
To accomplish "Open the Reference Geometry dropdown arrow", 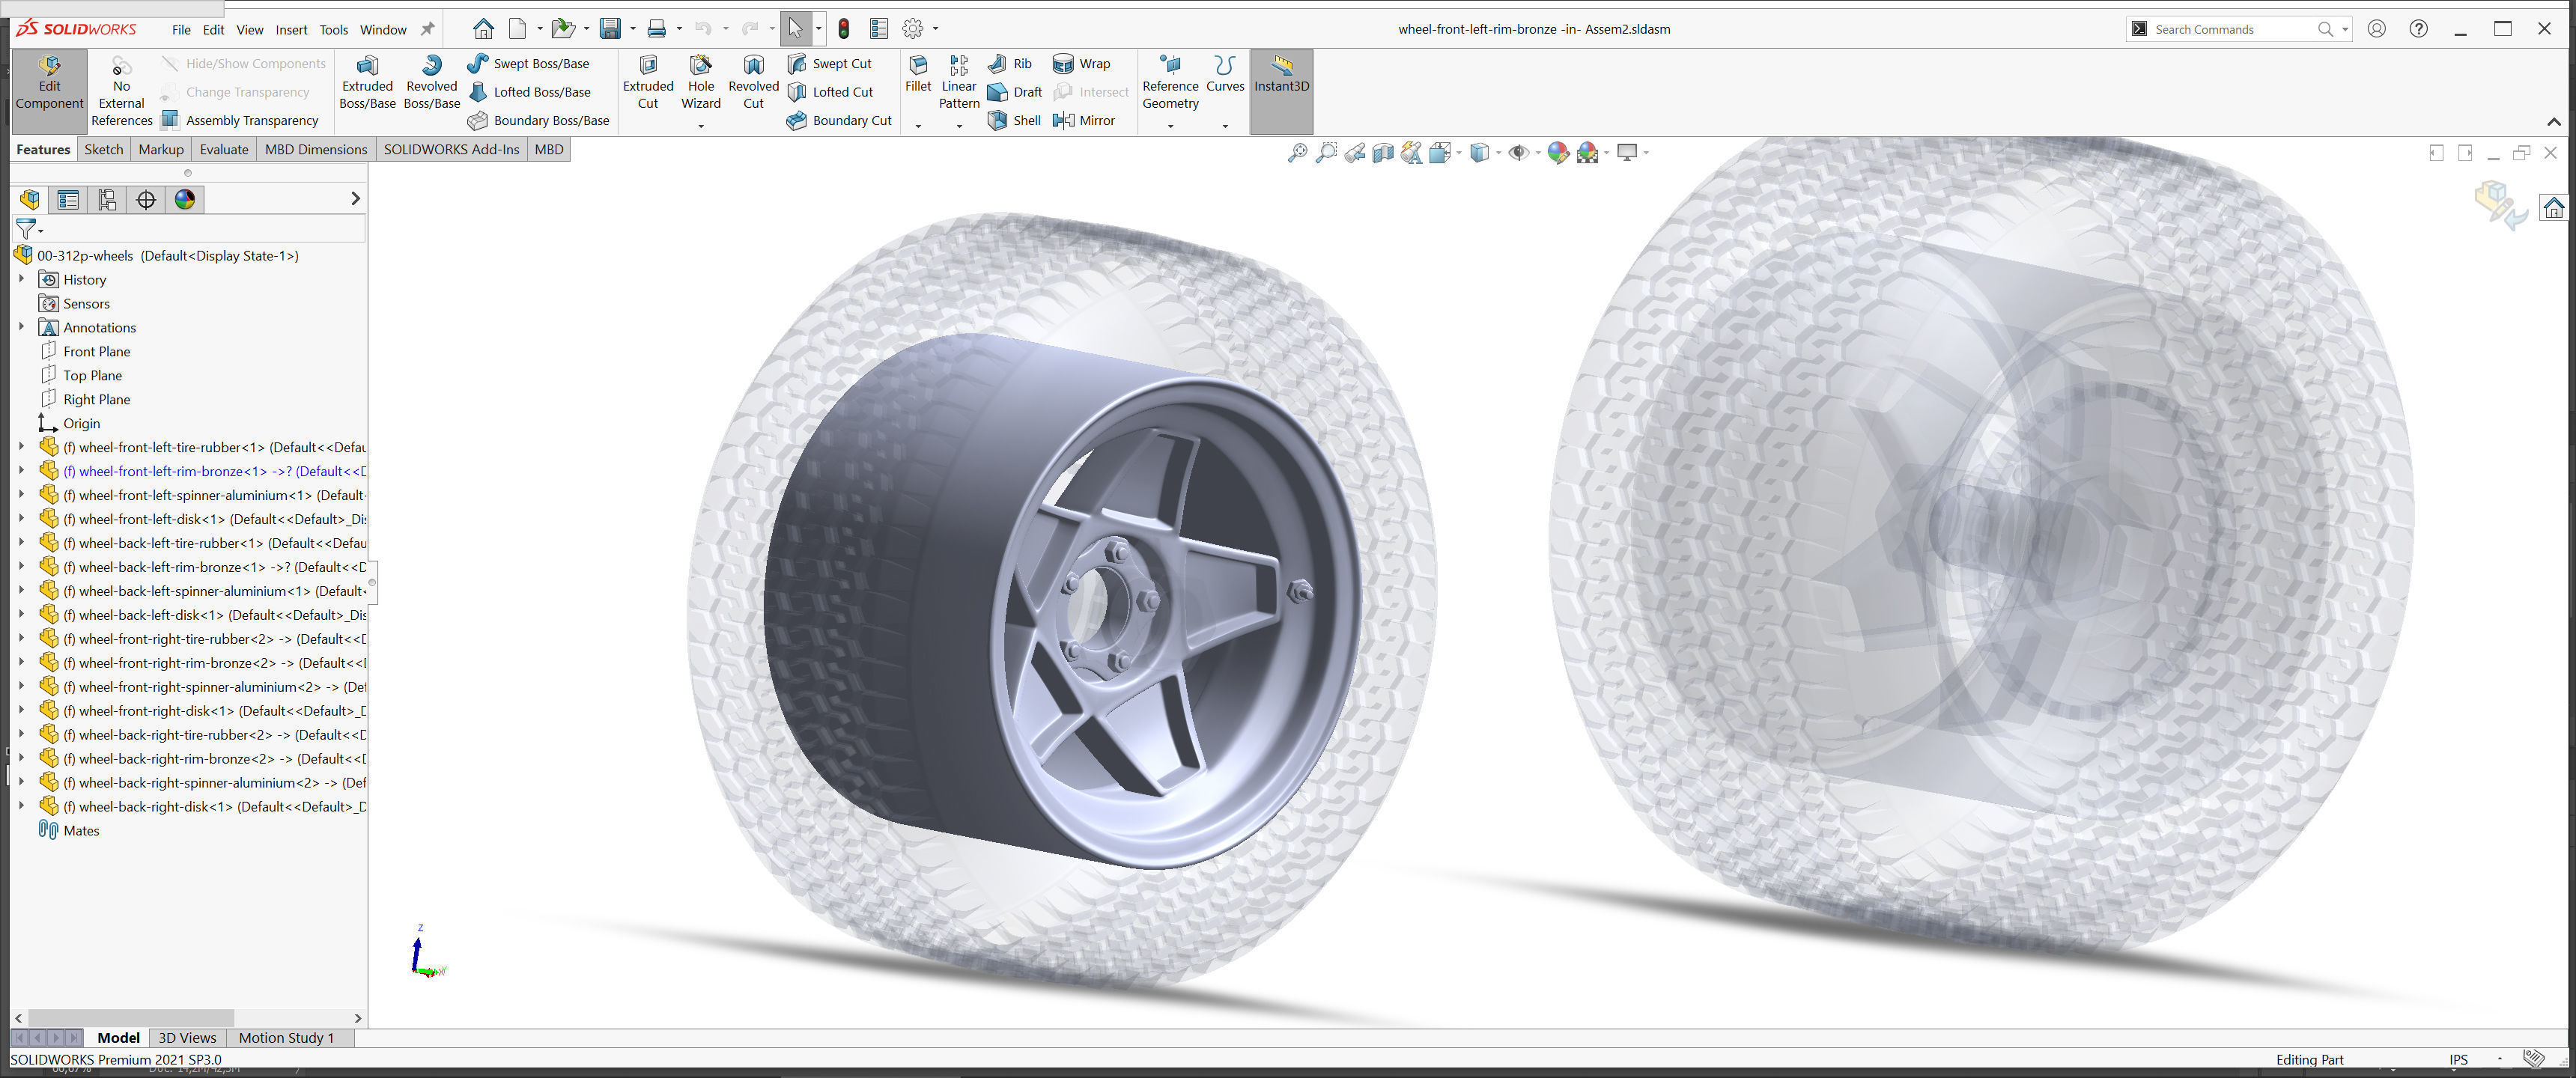I will [x=1170, y=126].
